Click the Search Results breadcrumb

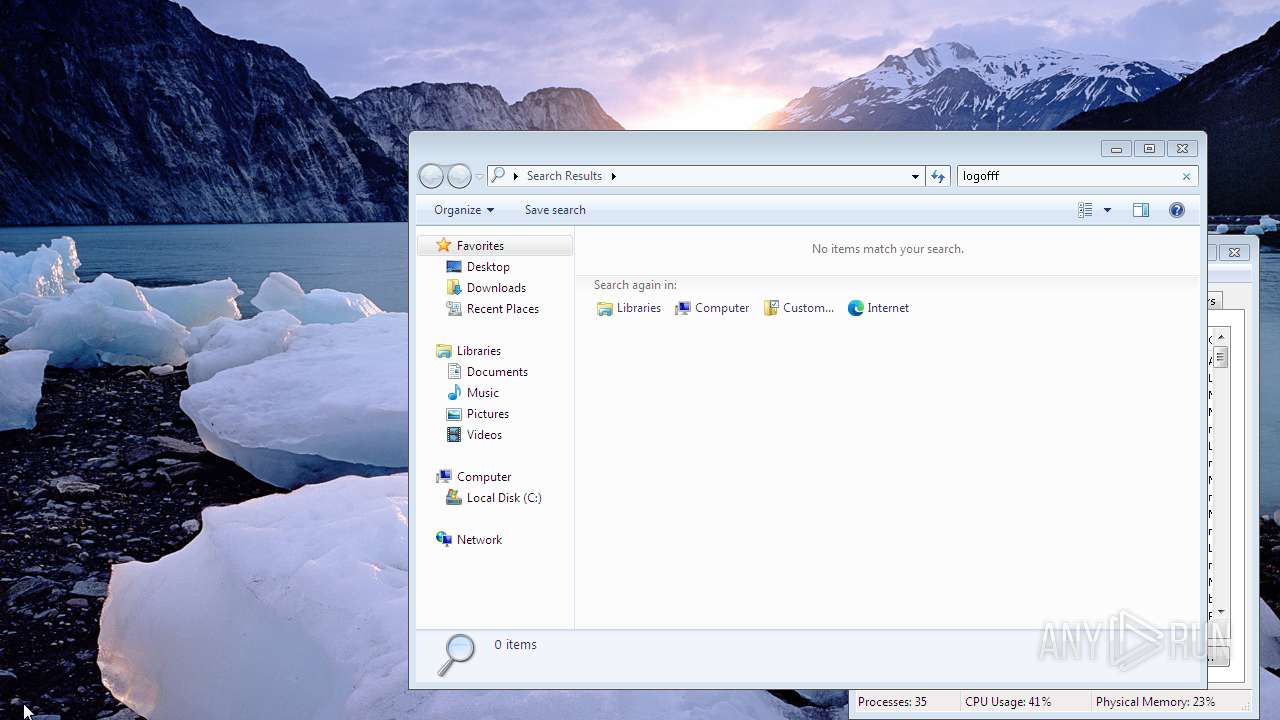coord(564,176)
